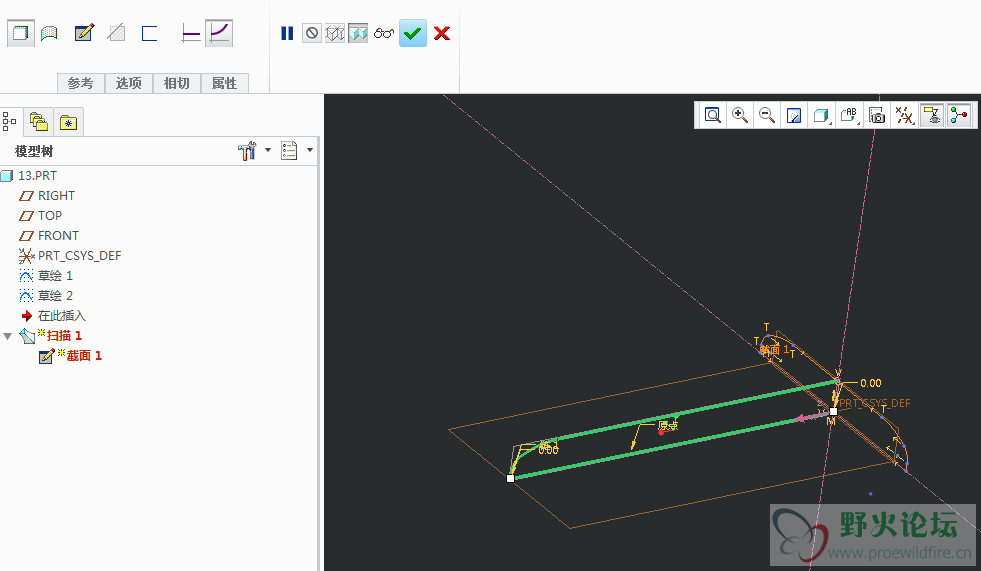The height and width of the screenshot is (571, 981).
Task: Click the Repaint screen icon
Action: tap(794, 115)
